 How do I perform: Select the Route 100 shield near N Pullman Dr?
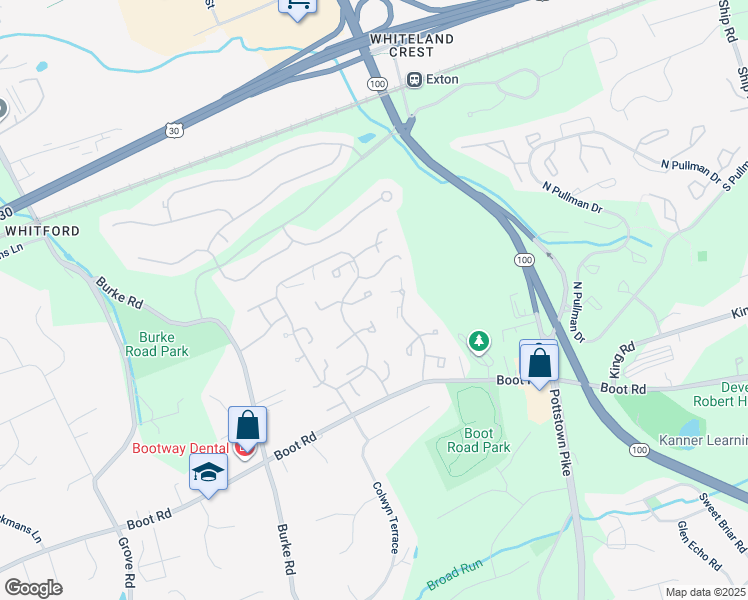click(x=524, y=260)
